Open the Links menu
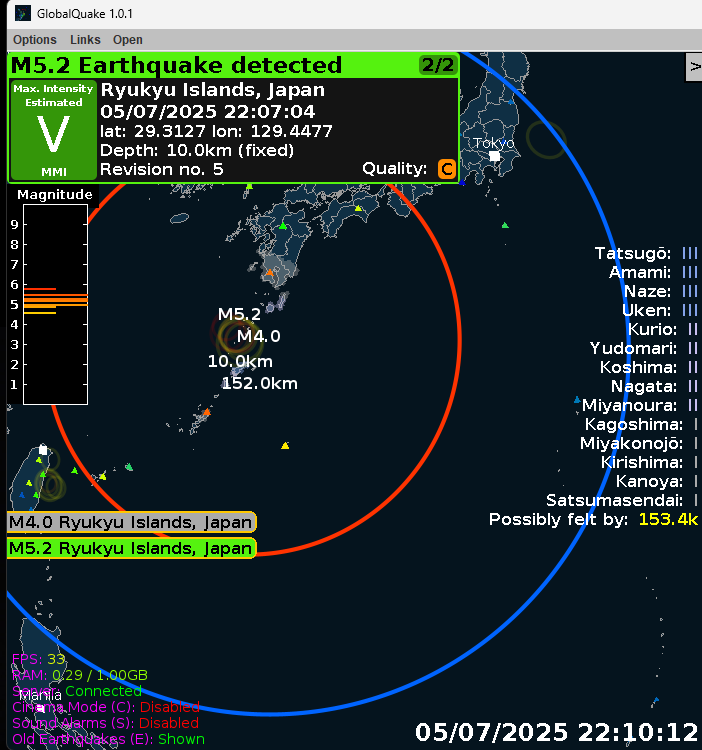702x750 pixels. click(85, 40)
